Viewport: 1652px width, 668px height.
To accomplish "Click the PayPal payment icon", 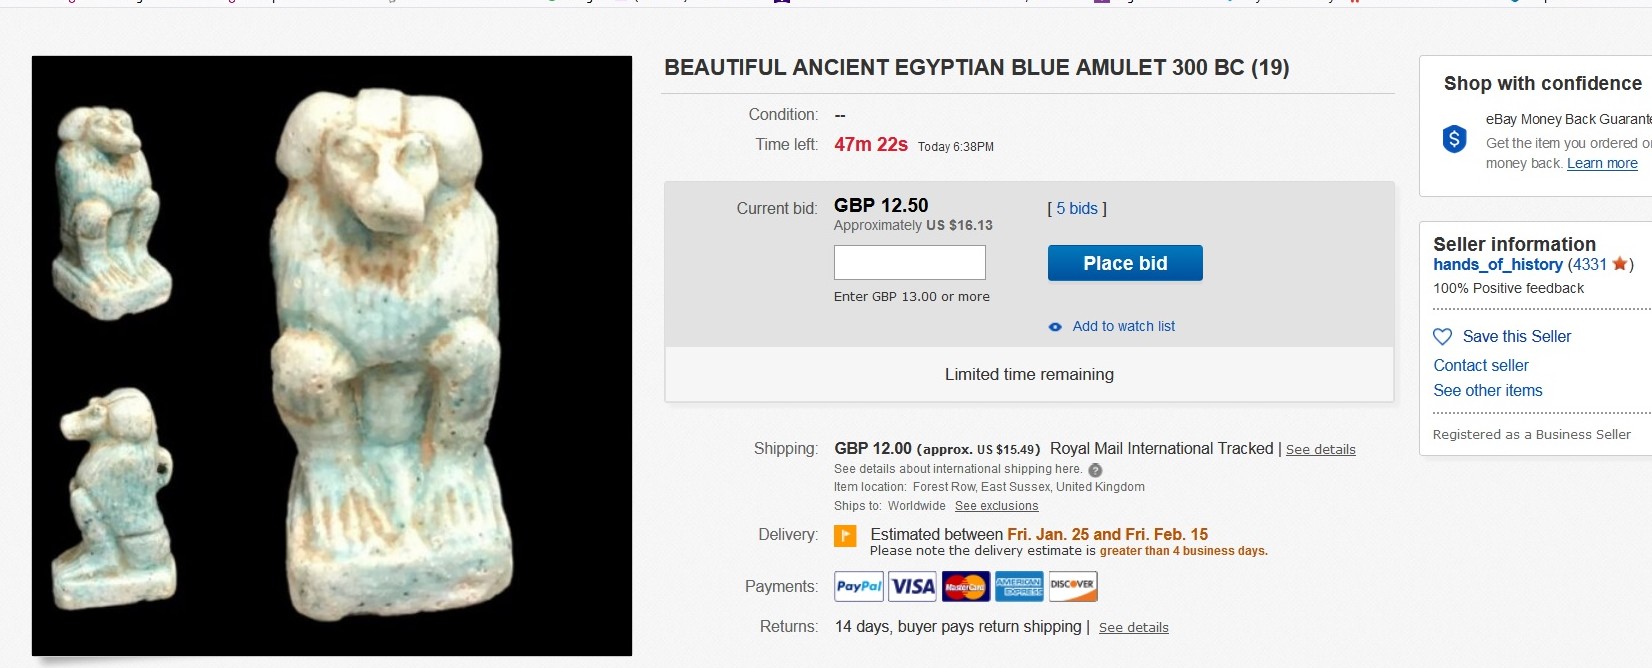I will click(859, 587).
